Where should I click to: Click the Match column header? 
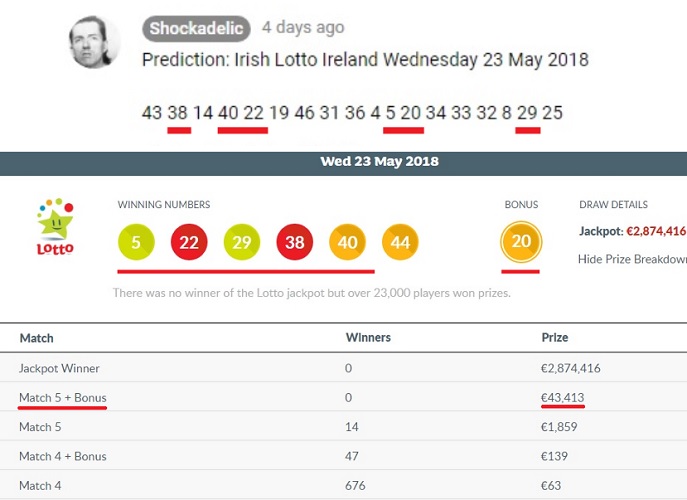(37, 339)
